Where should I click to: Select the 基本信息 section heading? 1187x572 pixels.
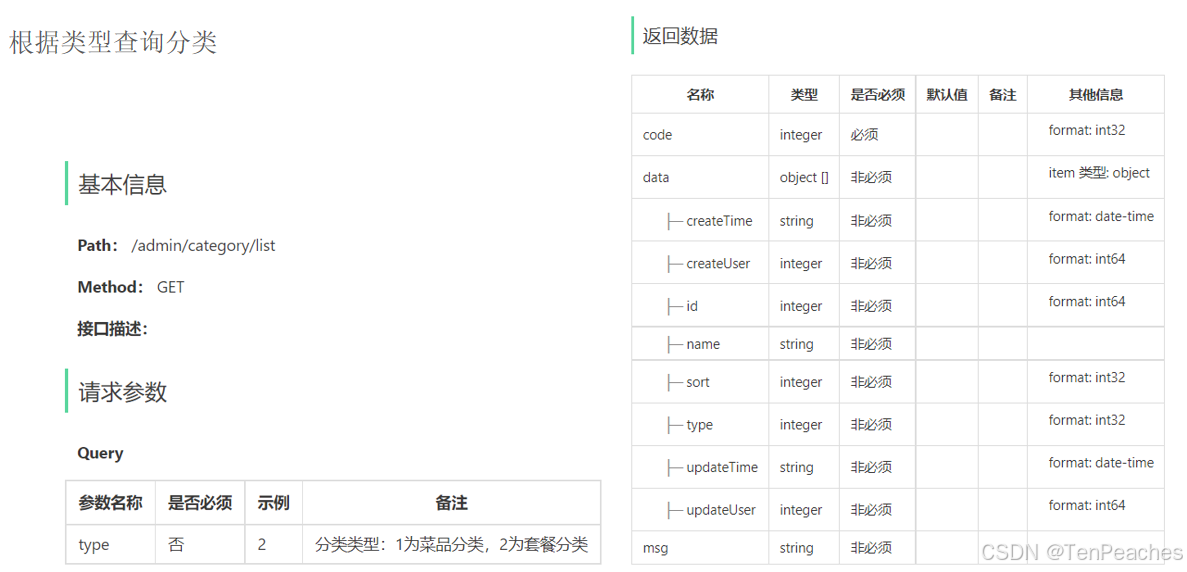click(123, 184)
